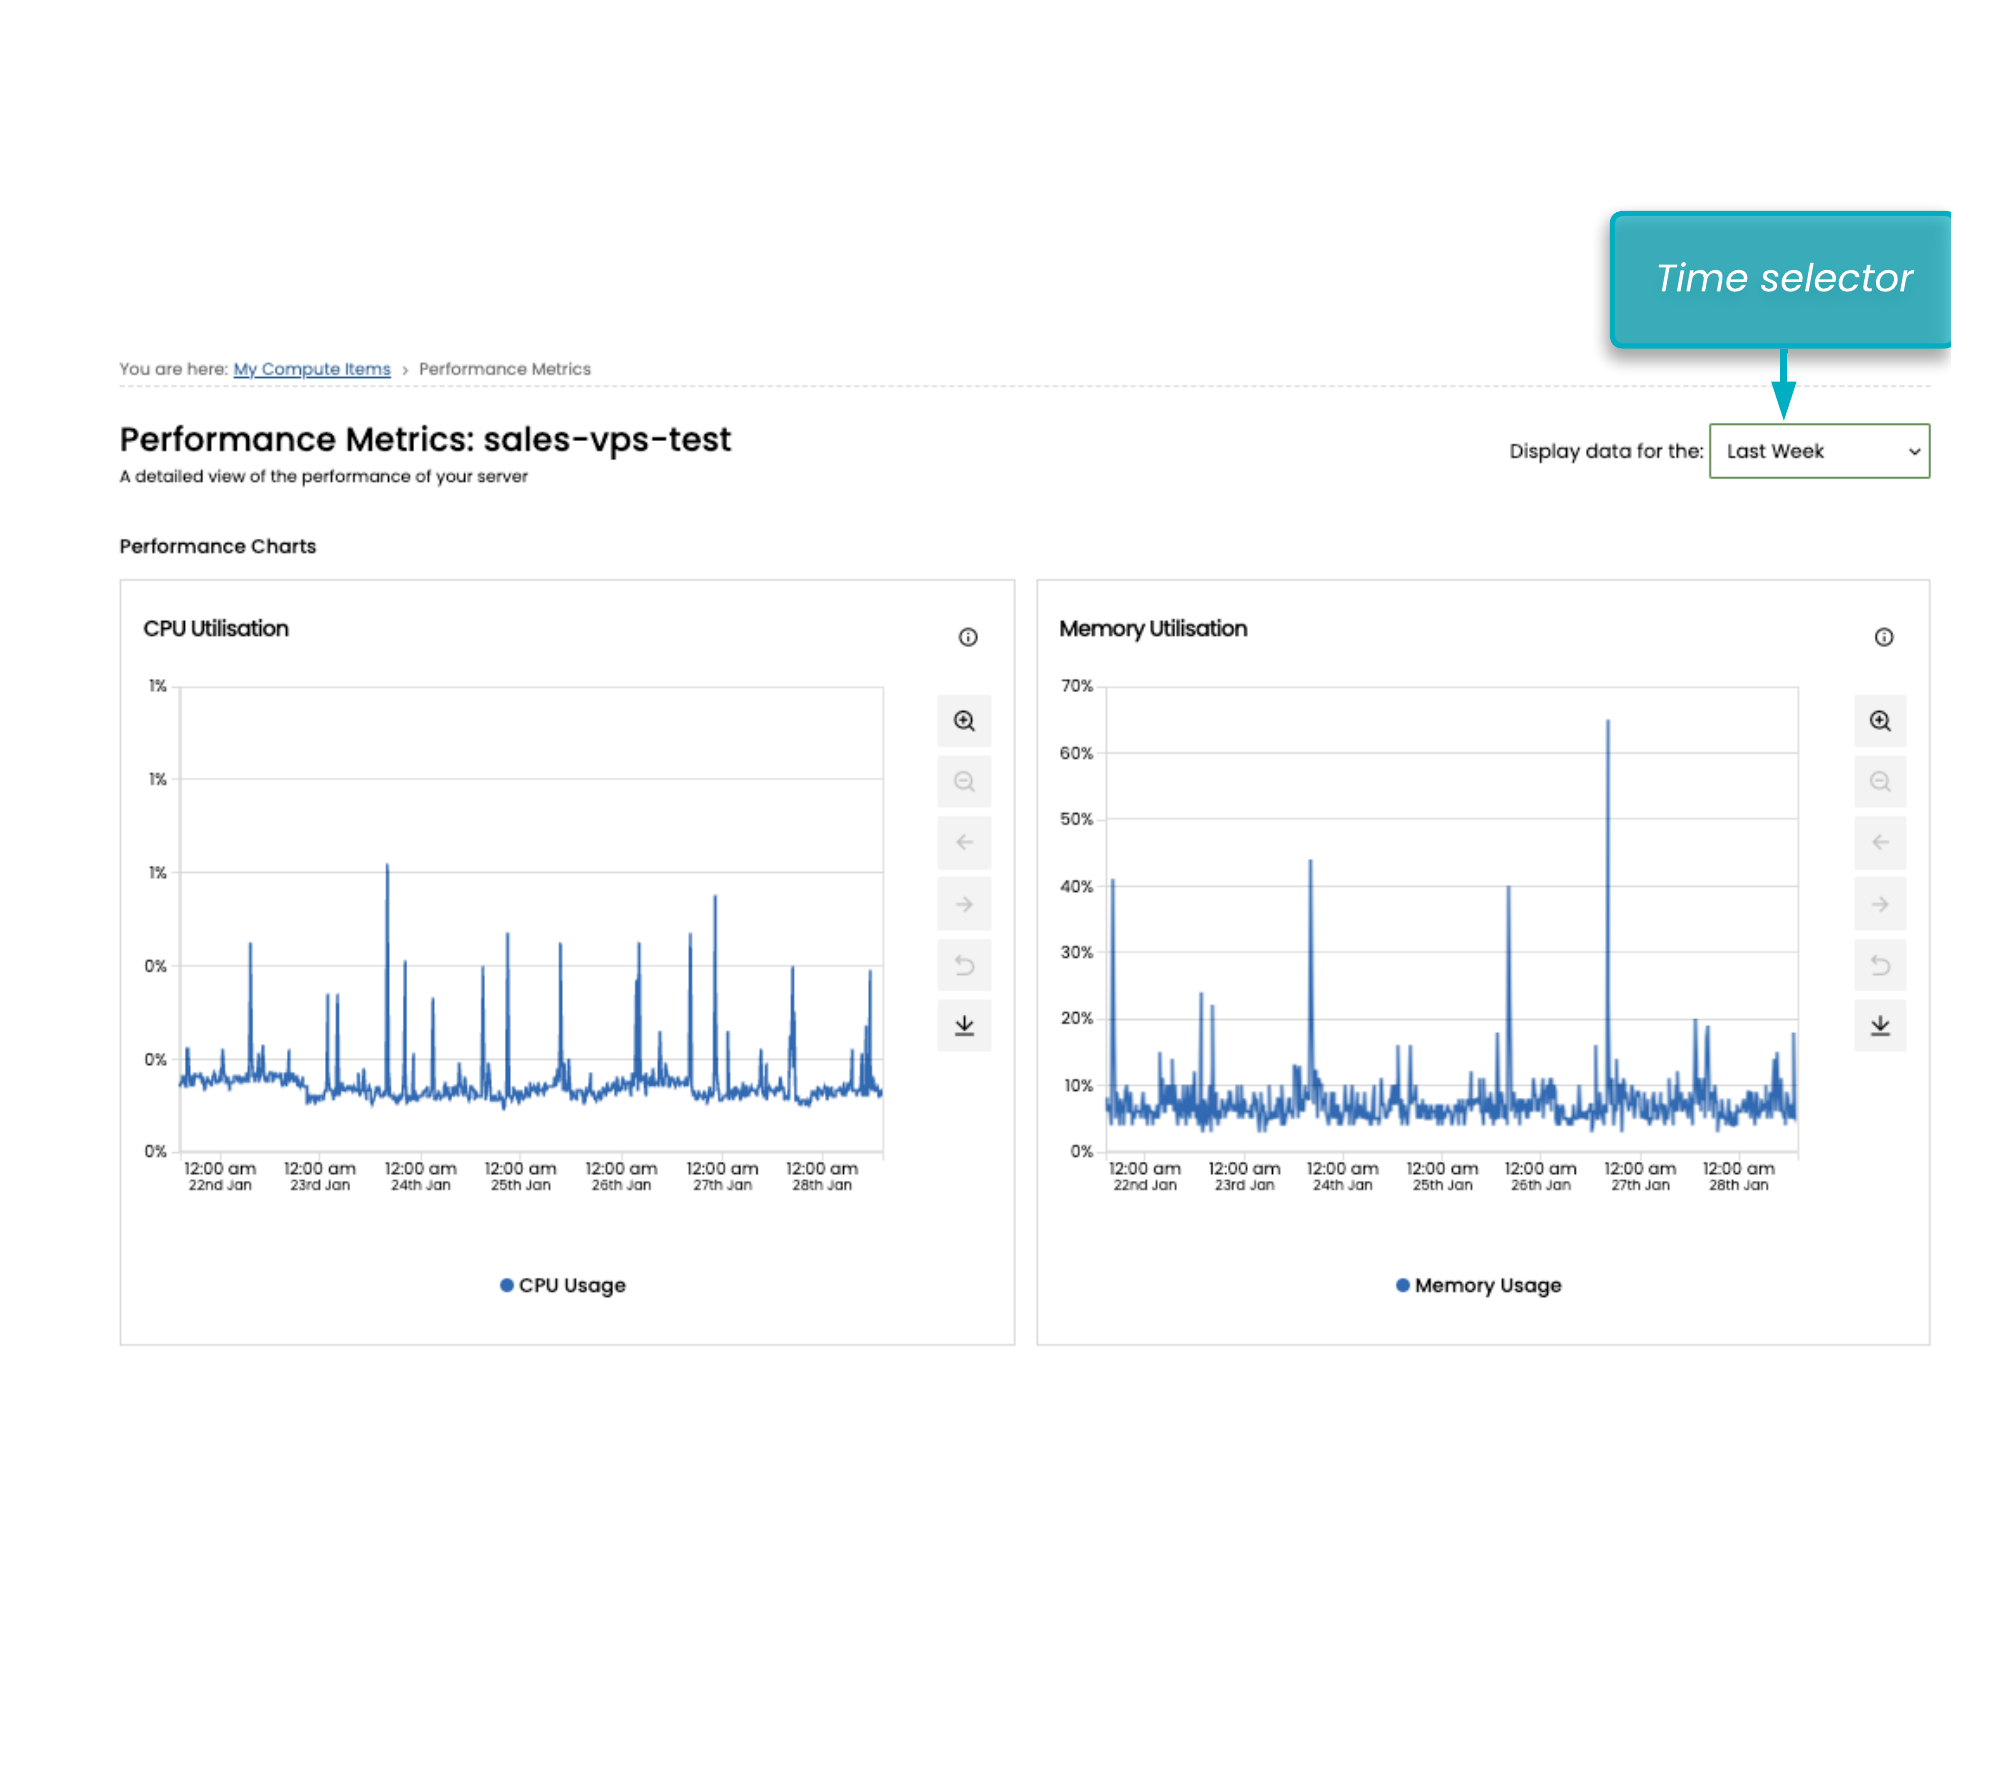Click zoom in icon on CPU Utilisation chart
This screenshot has width=2000, height=1780.
point(964,721)
